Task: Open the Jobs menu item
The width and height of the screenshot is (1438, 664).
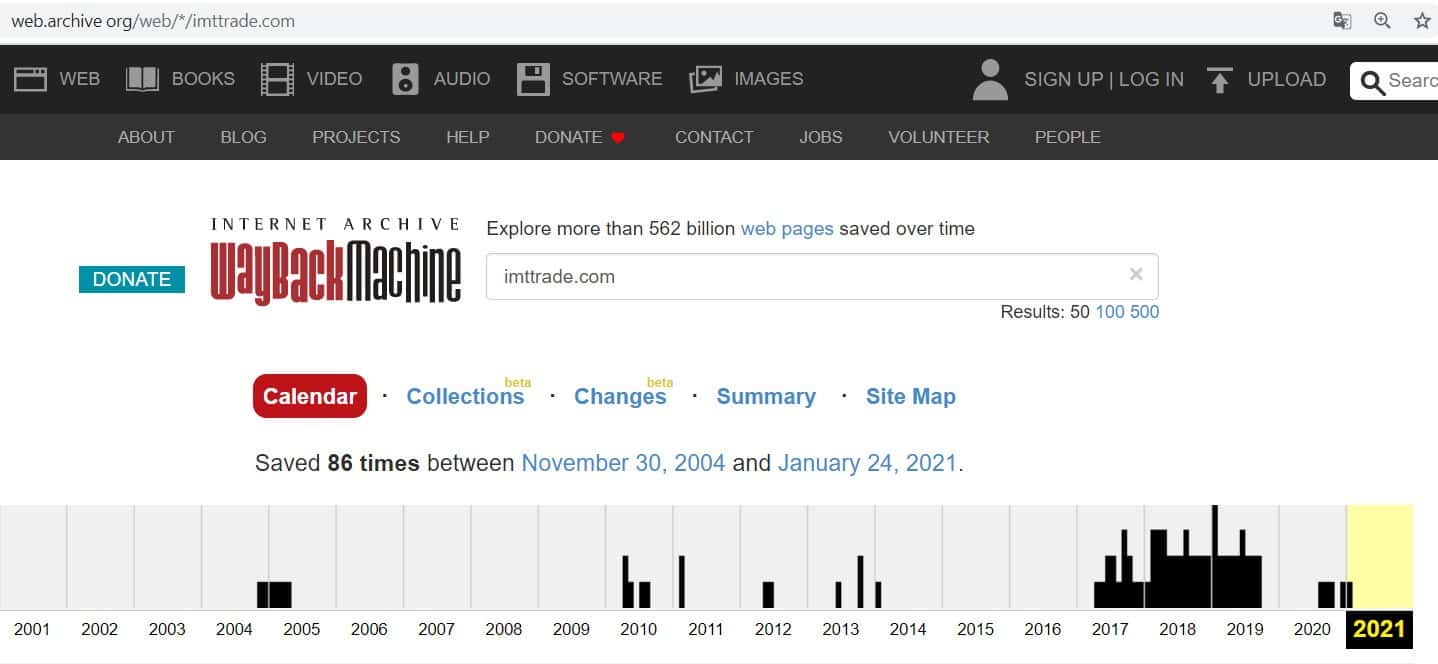Action: click(821, 137)
